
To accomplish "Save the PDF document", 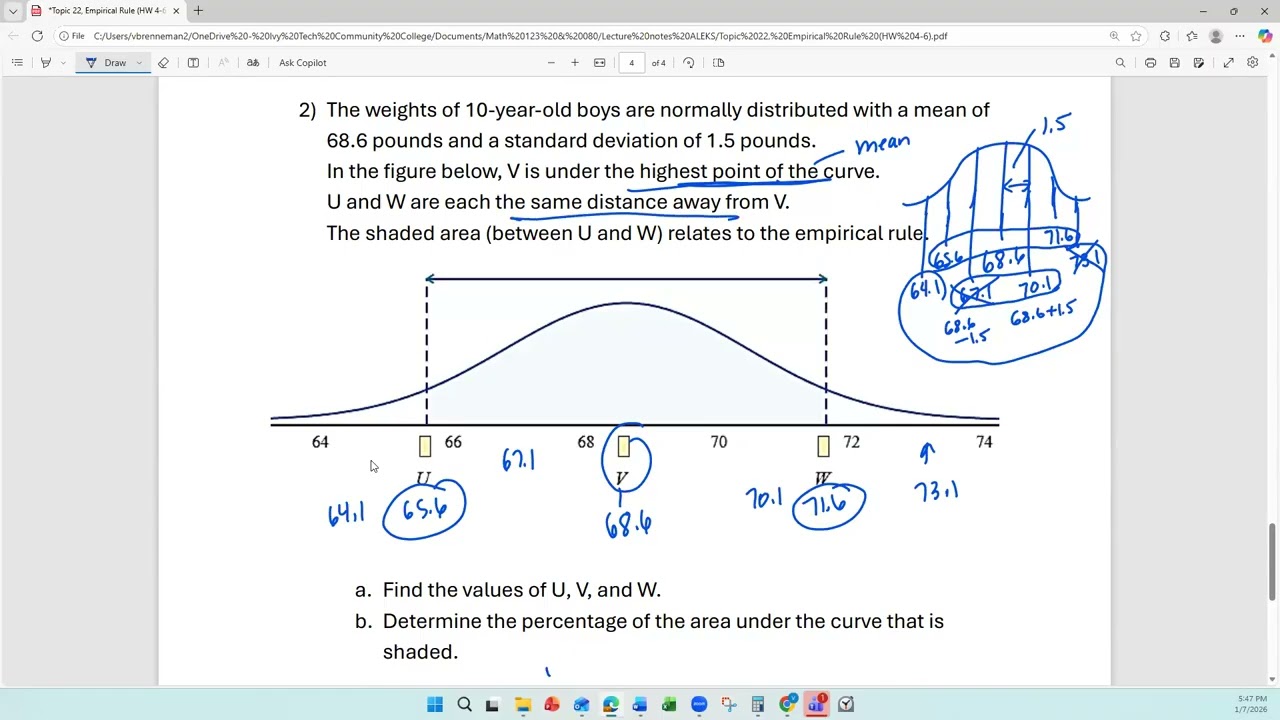I will pos(1174,62).
